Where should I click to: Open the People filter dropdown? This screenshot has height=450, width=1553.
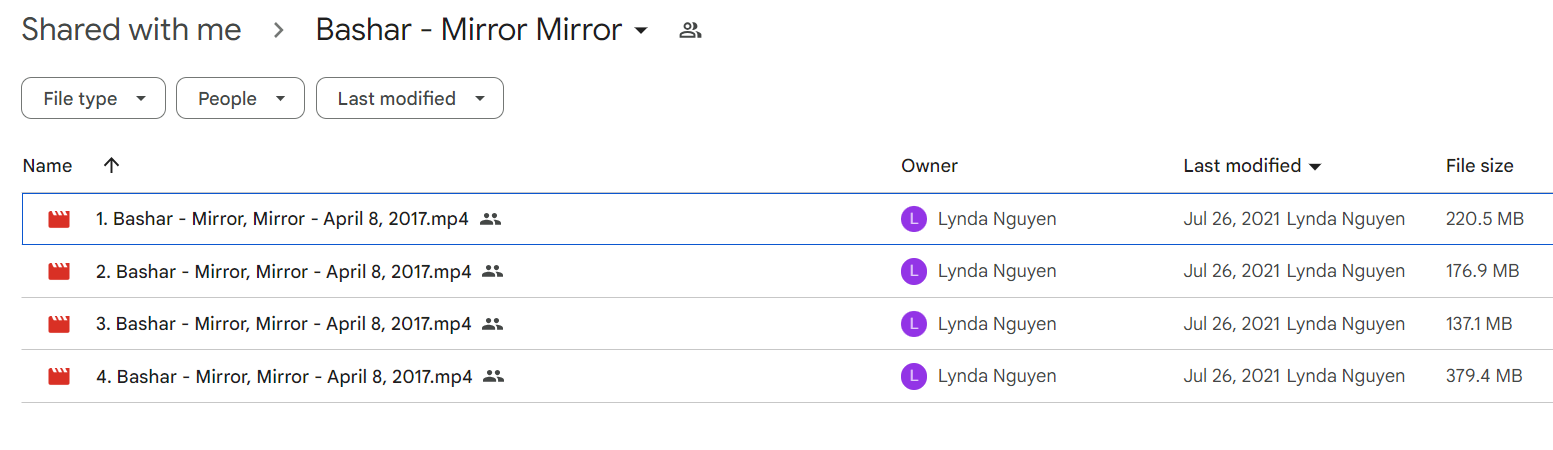[x=240, y=99]
